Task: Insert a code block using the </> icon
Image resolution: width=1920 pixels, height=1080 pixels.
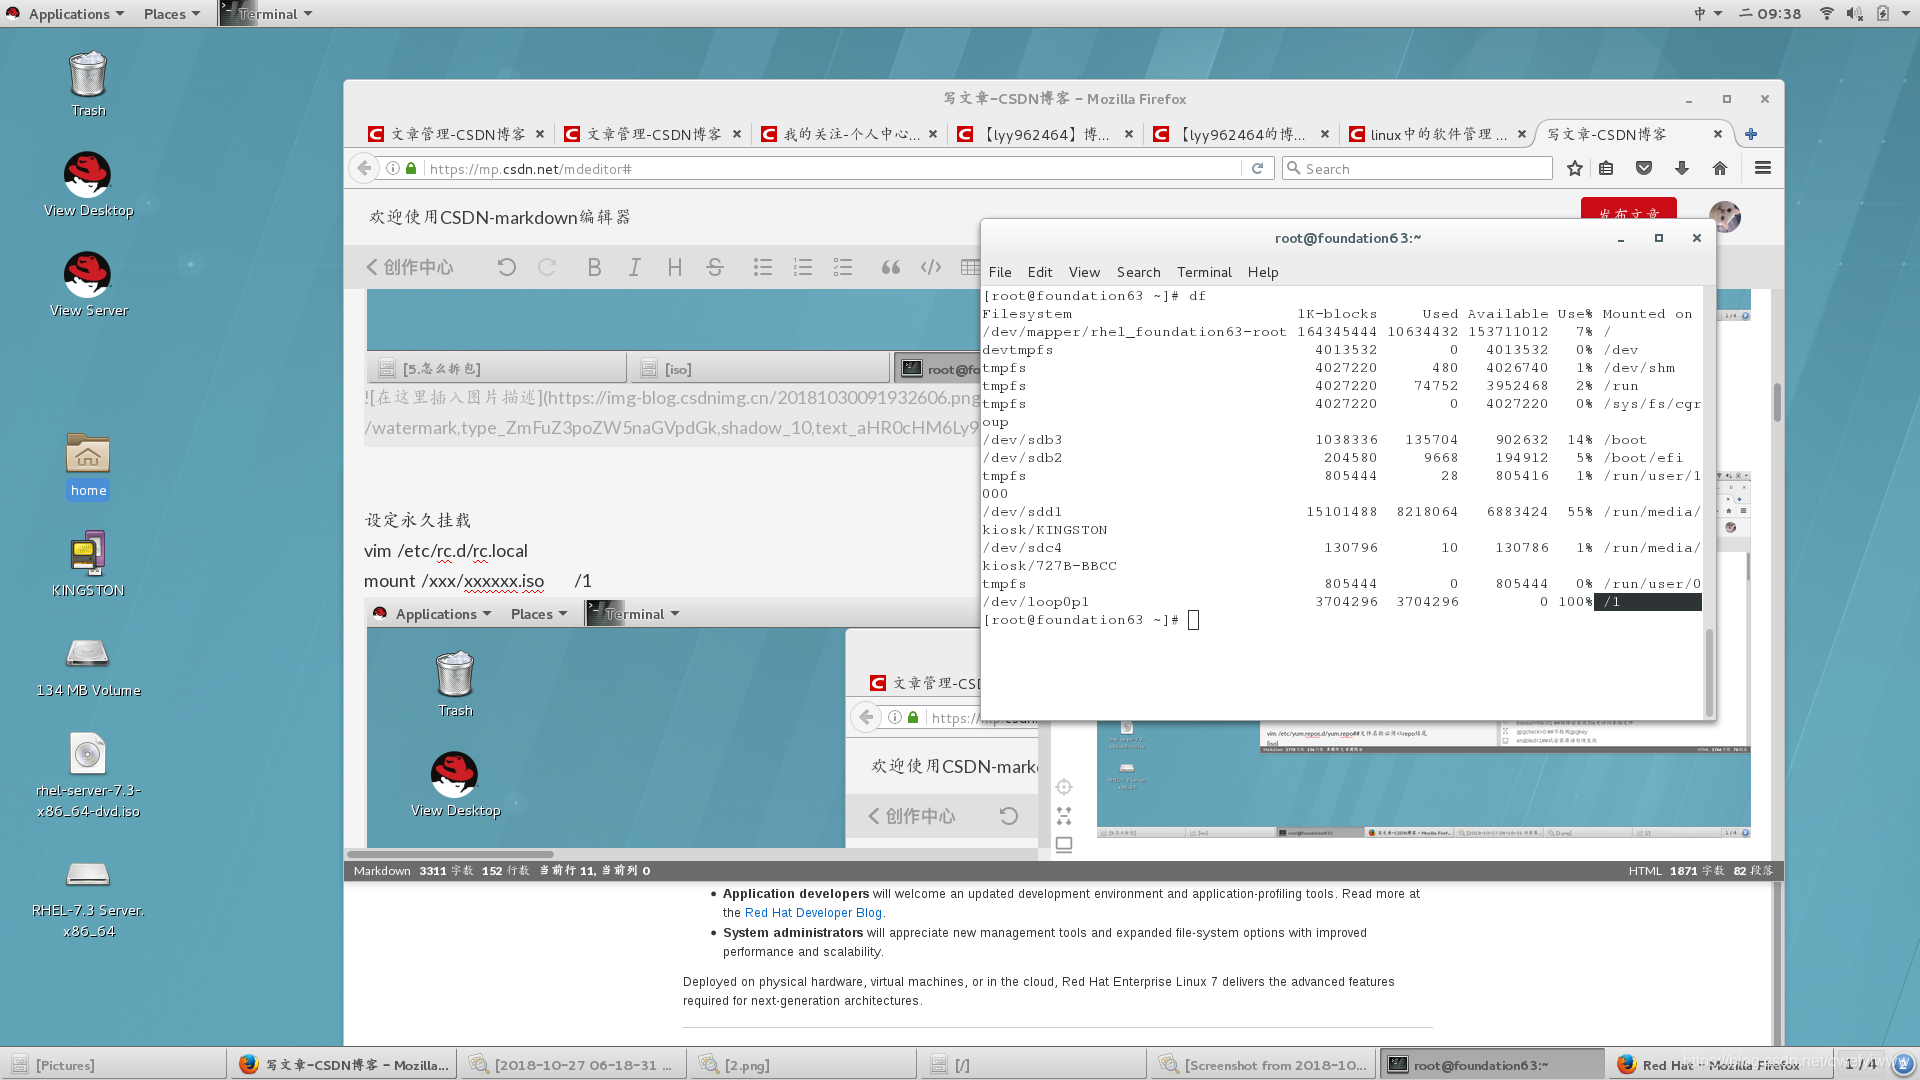Action: coord(931,267)
